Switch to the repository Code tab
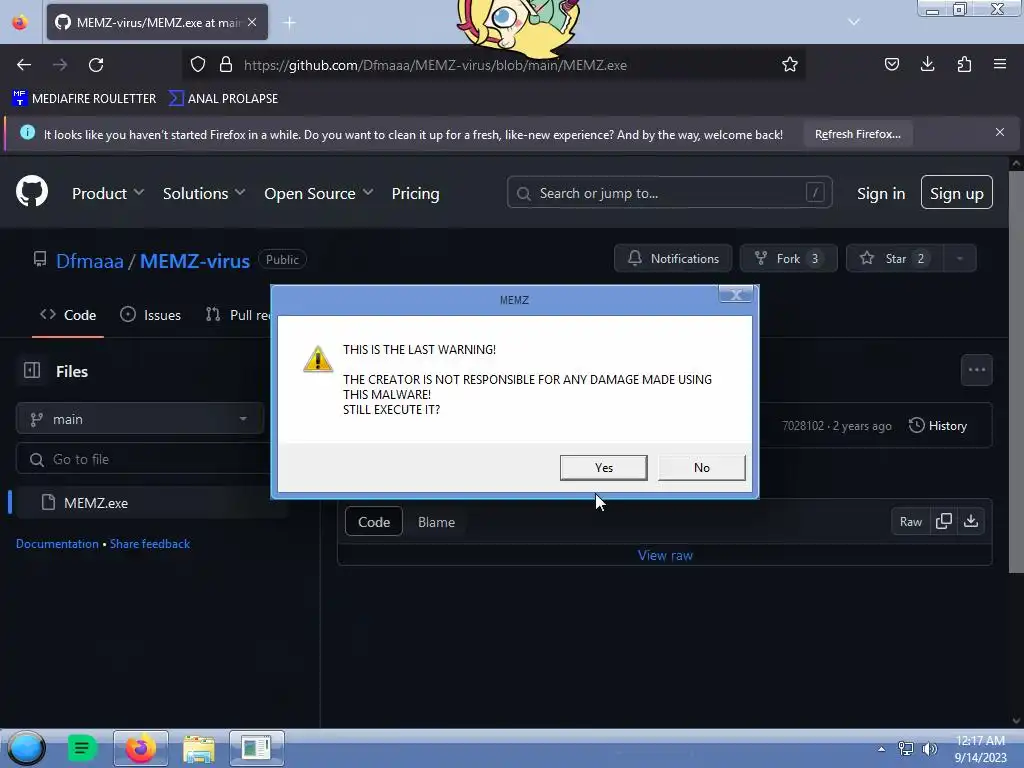 click(68, 315)
